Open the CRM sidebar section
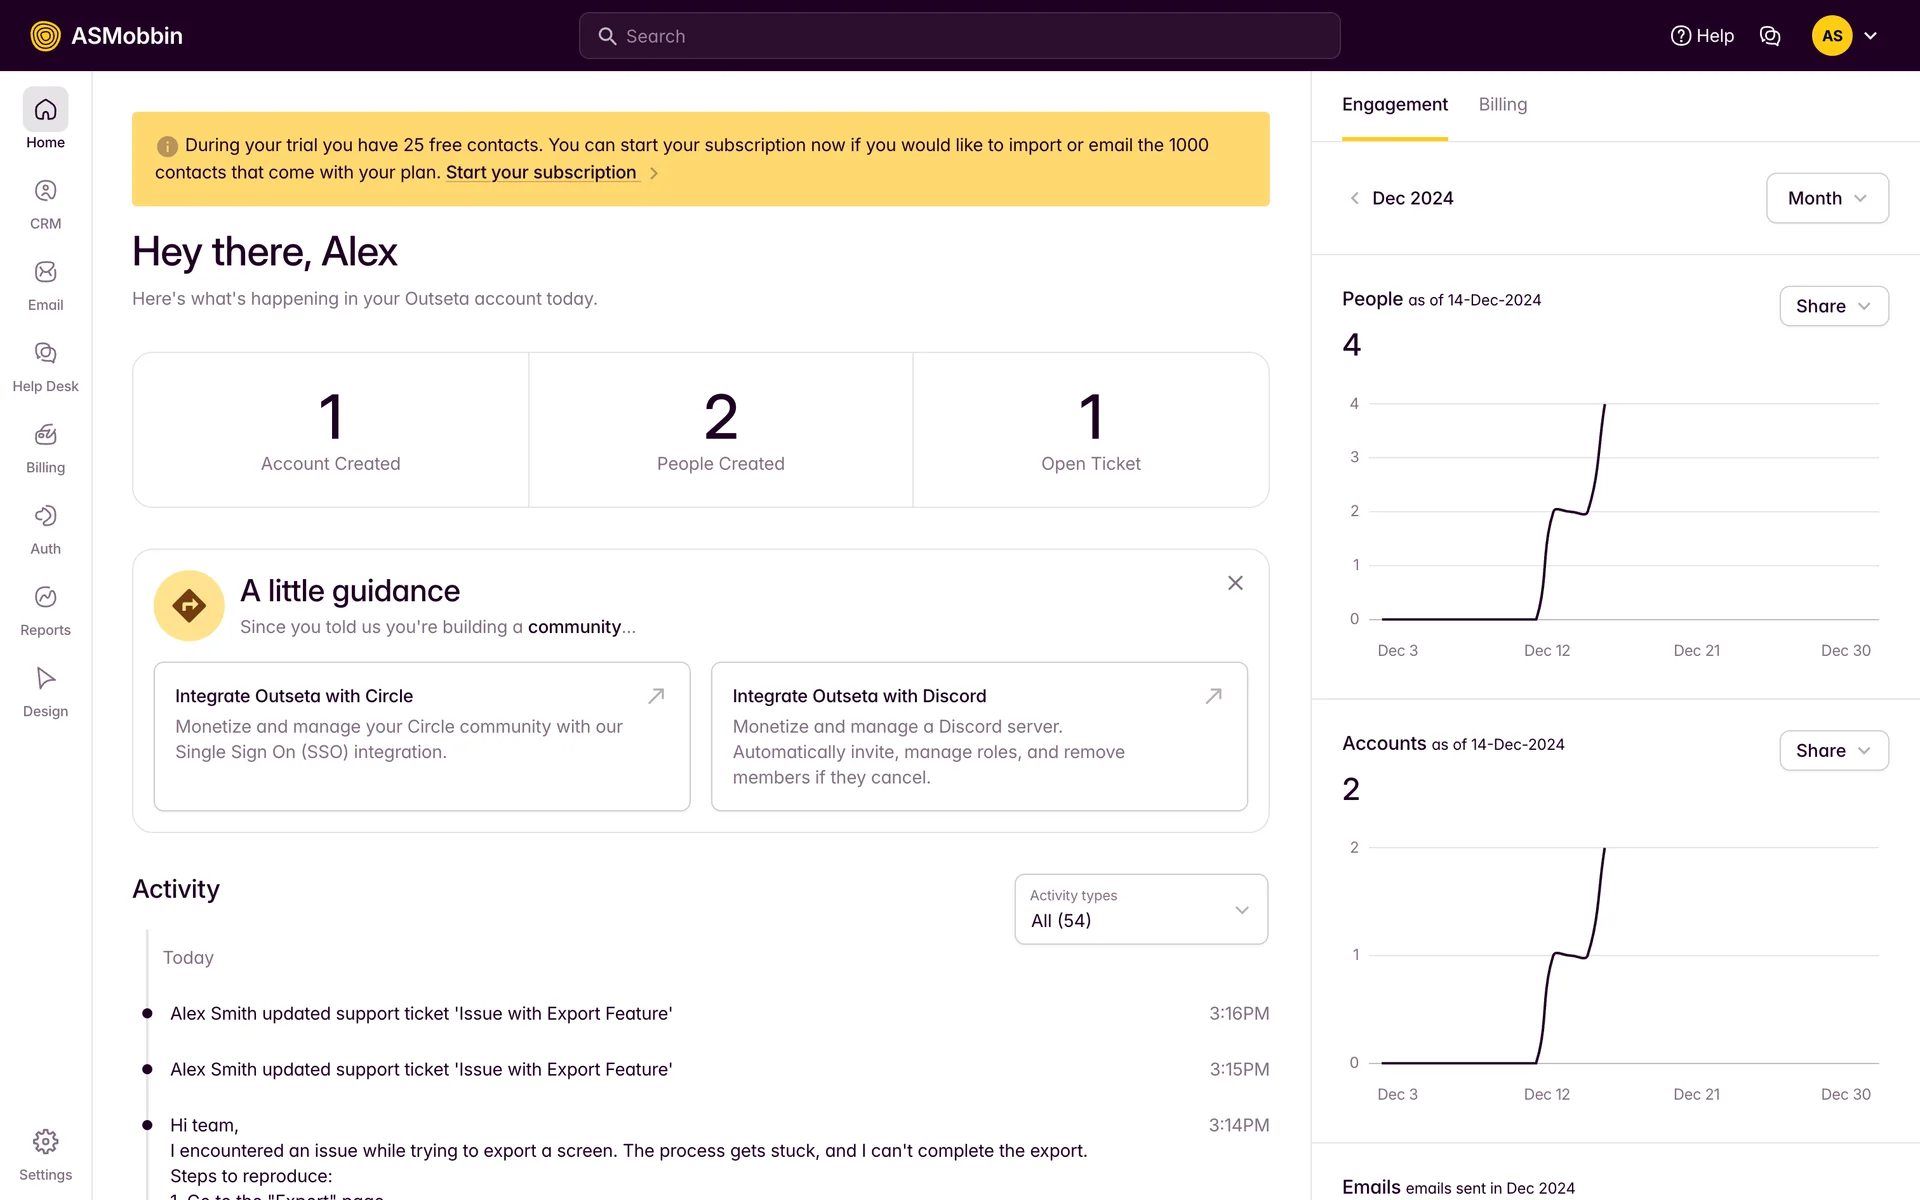This screenshot has height=1200, width=1920. tap(45, 204)
